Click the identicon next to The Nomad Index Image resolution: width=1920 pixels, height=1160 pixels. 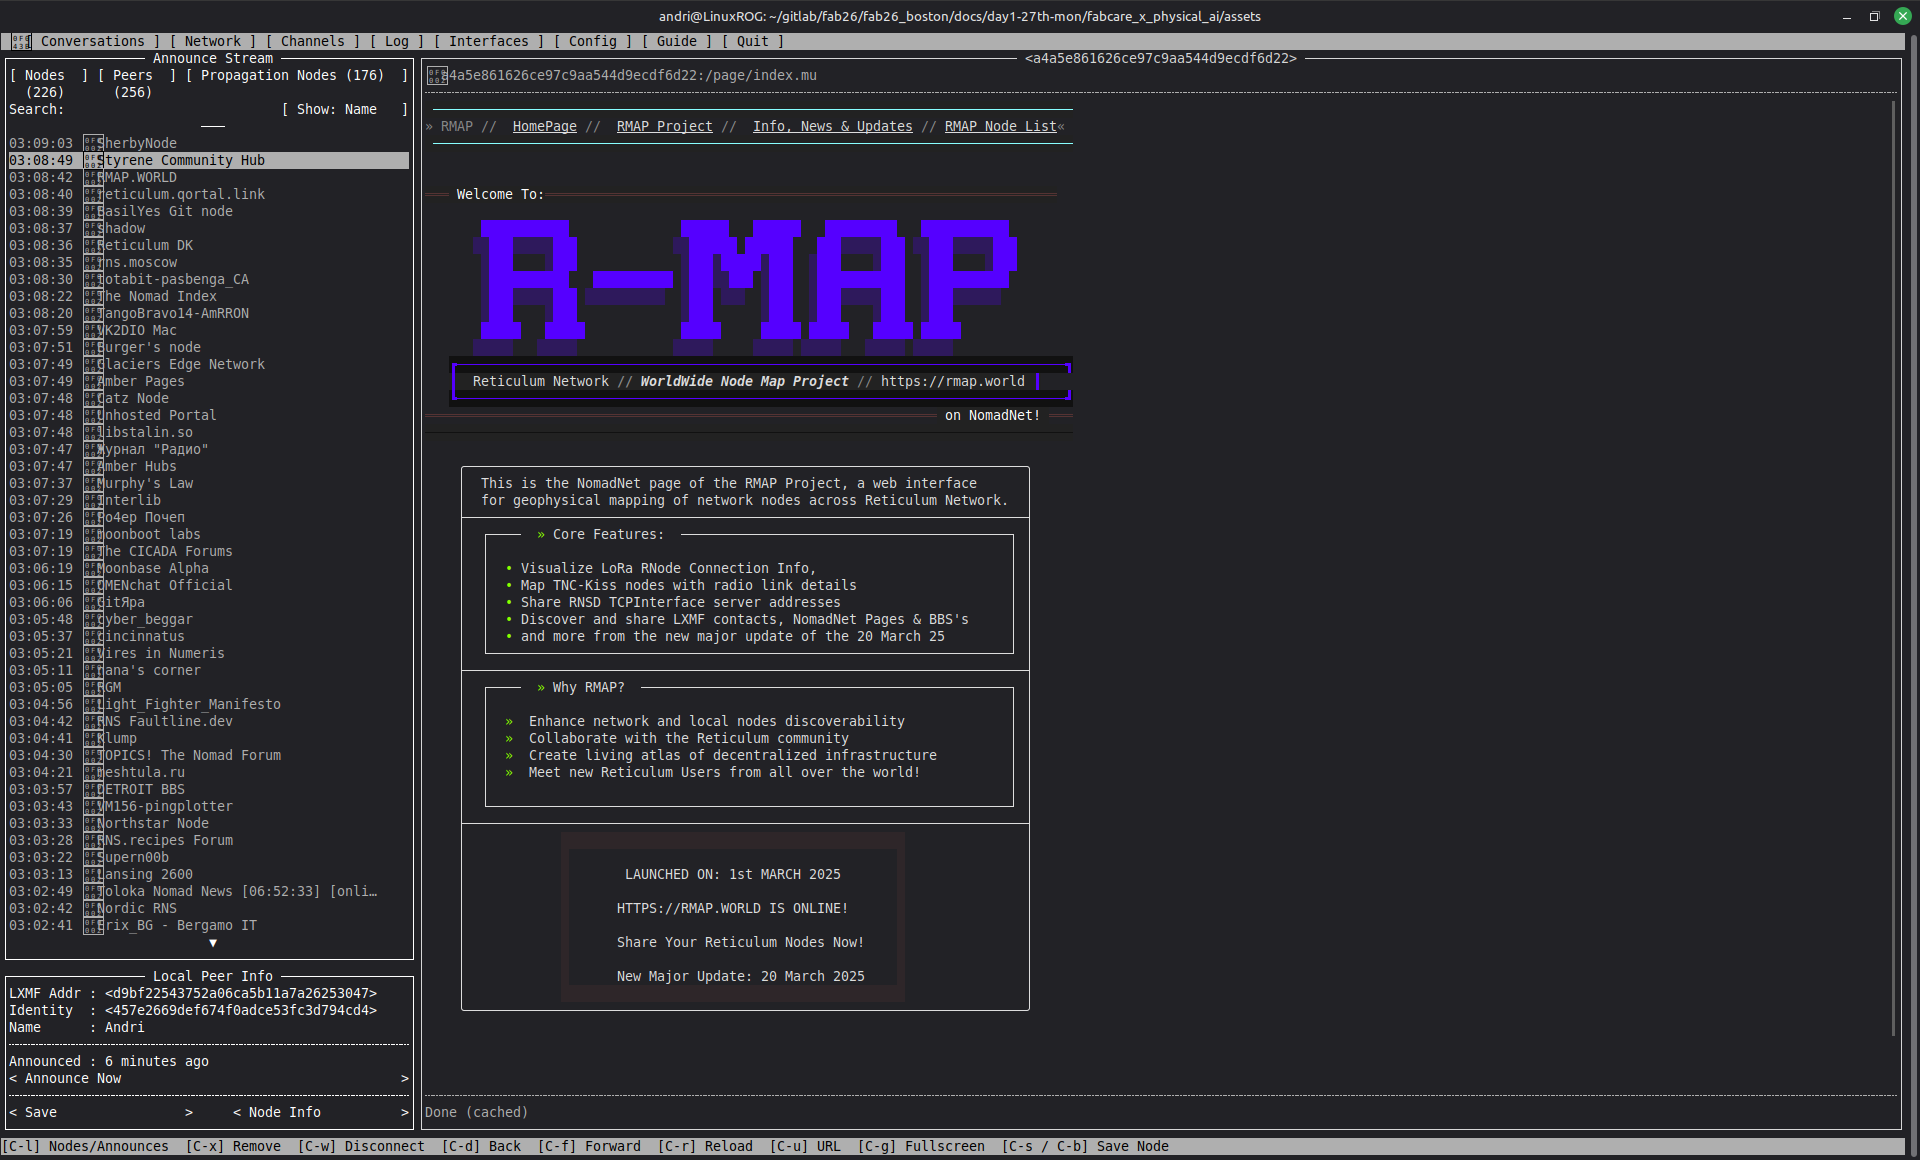click(x=92, y=296)
